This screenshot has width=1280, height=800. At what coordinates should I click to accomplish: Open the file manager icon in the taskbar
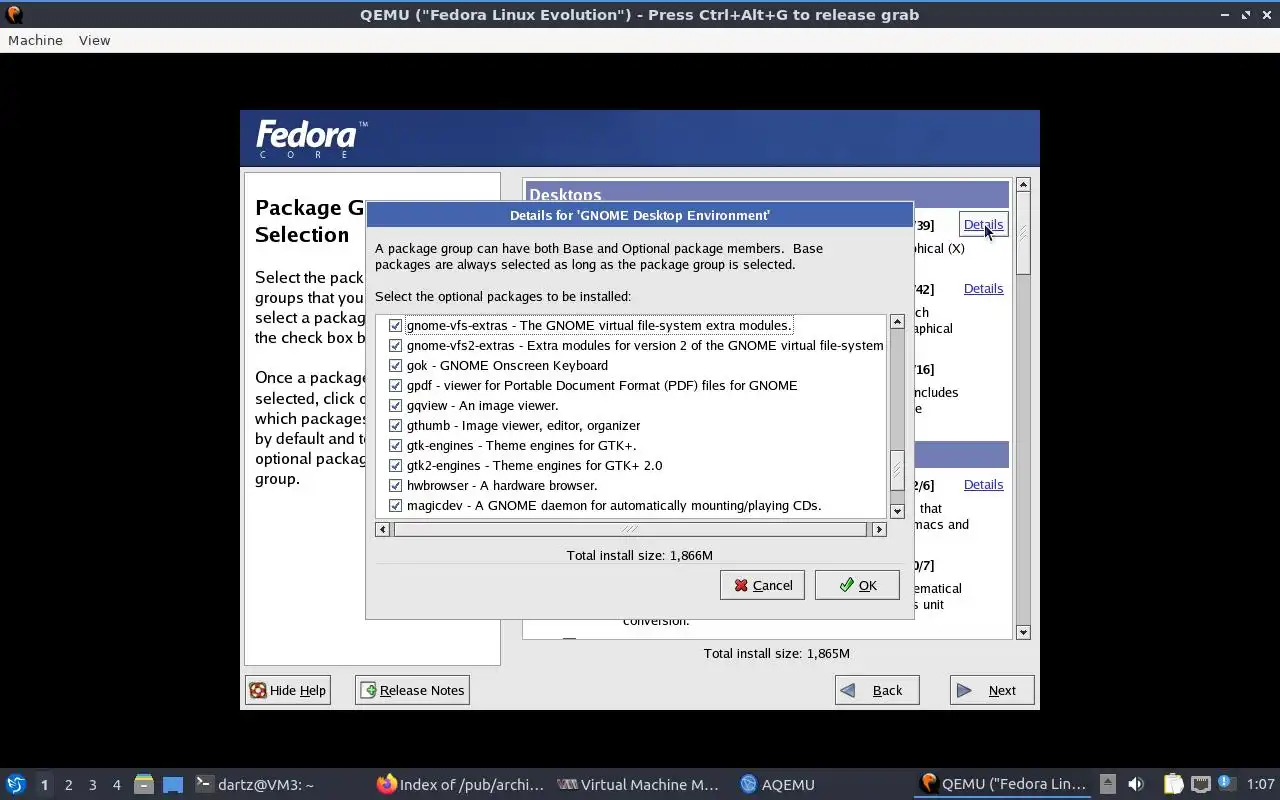point(143,785)
